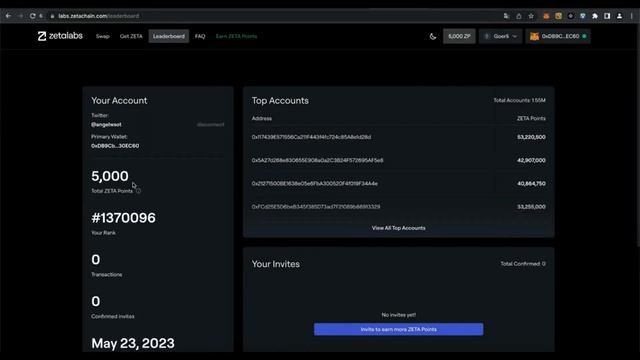Click the May 23, 2023 date text
Image resolution: width=640 pixels, height=360 pixels.
coord(133,343)
